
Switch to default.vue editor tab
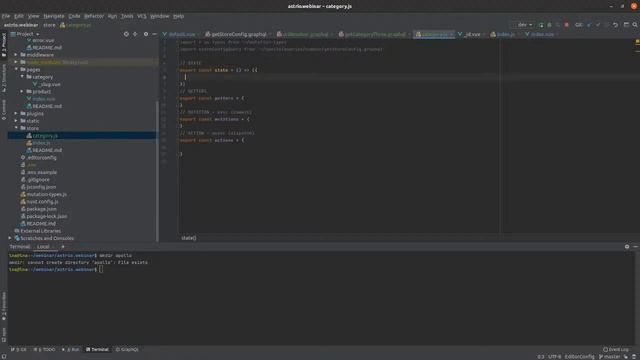[179, 34]
